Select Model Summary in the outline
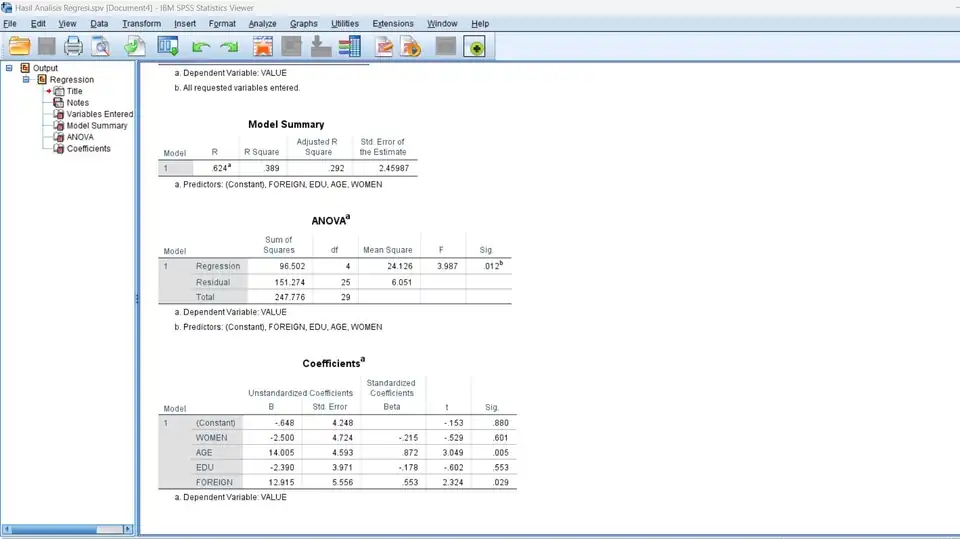The height and width of the screenshot is (539, 960). [x=97, y=126]
